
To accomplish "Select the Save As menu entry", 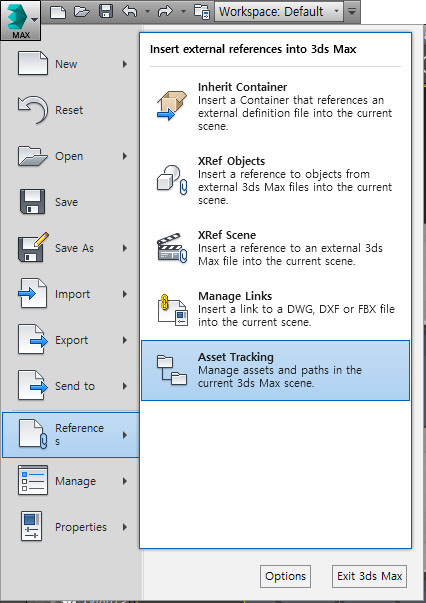I will pos(72,248).
